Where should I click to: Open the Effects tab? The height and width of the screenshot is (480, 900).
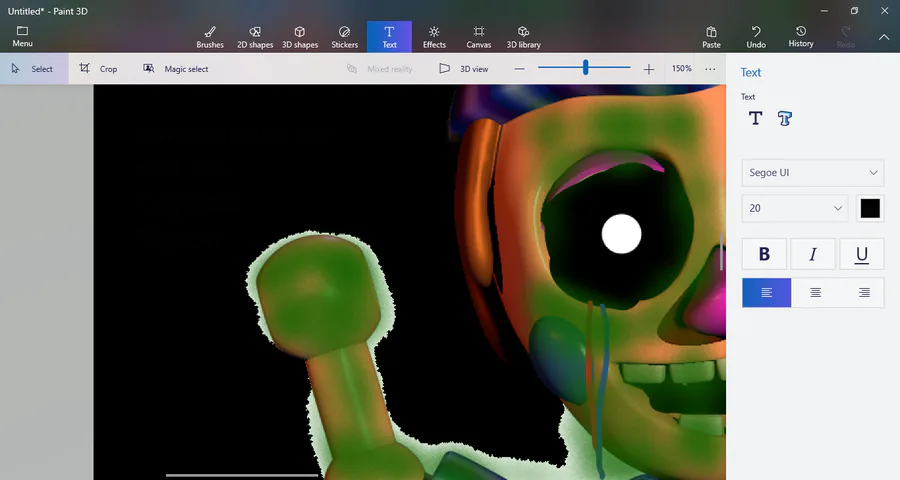pyautogui.click(x=434, y=37)
